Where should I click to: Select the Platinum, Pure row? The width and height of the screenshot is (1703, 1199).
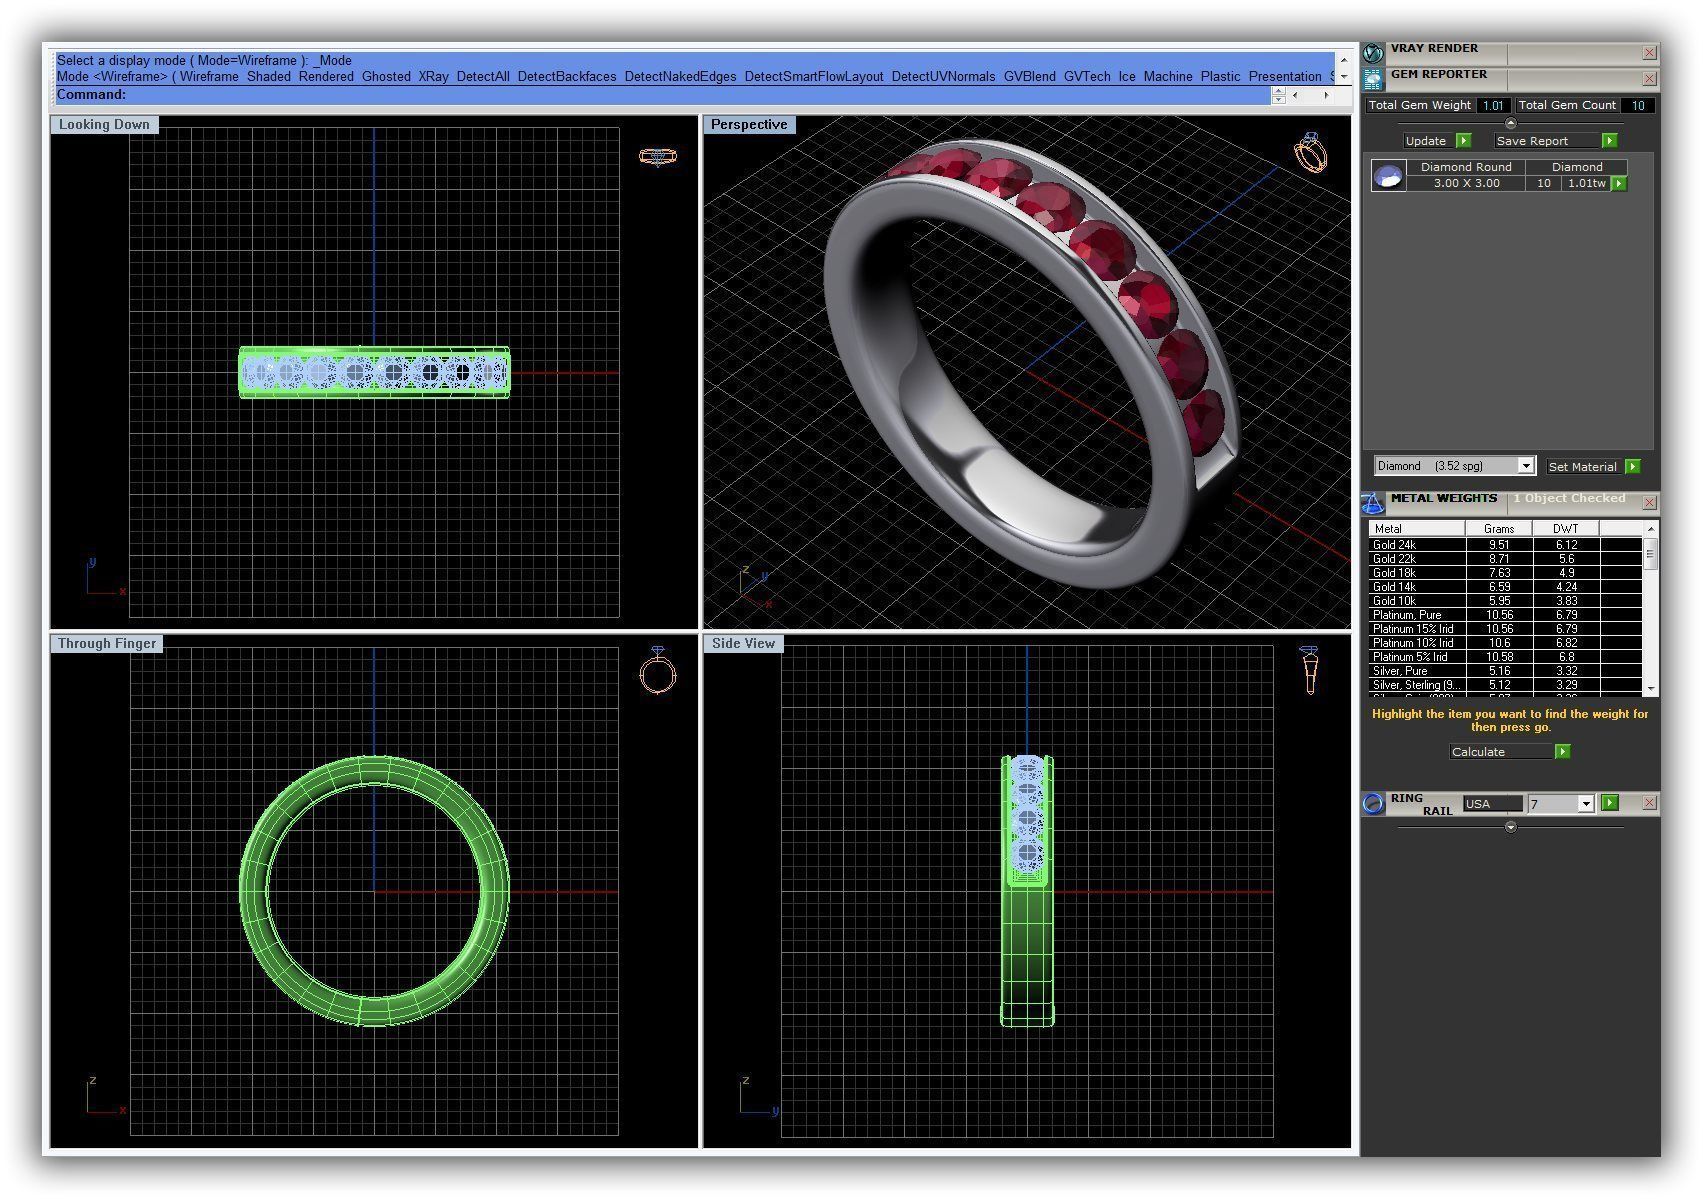tap(1505, 615)
